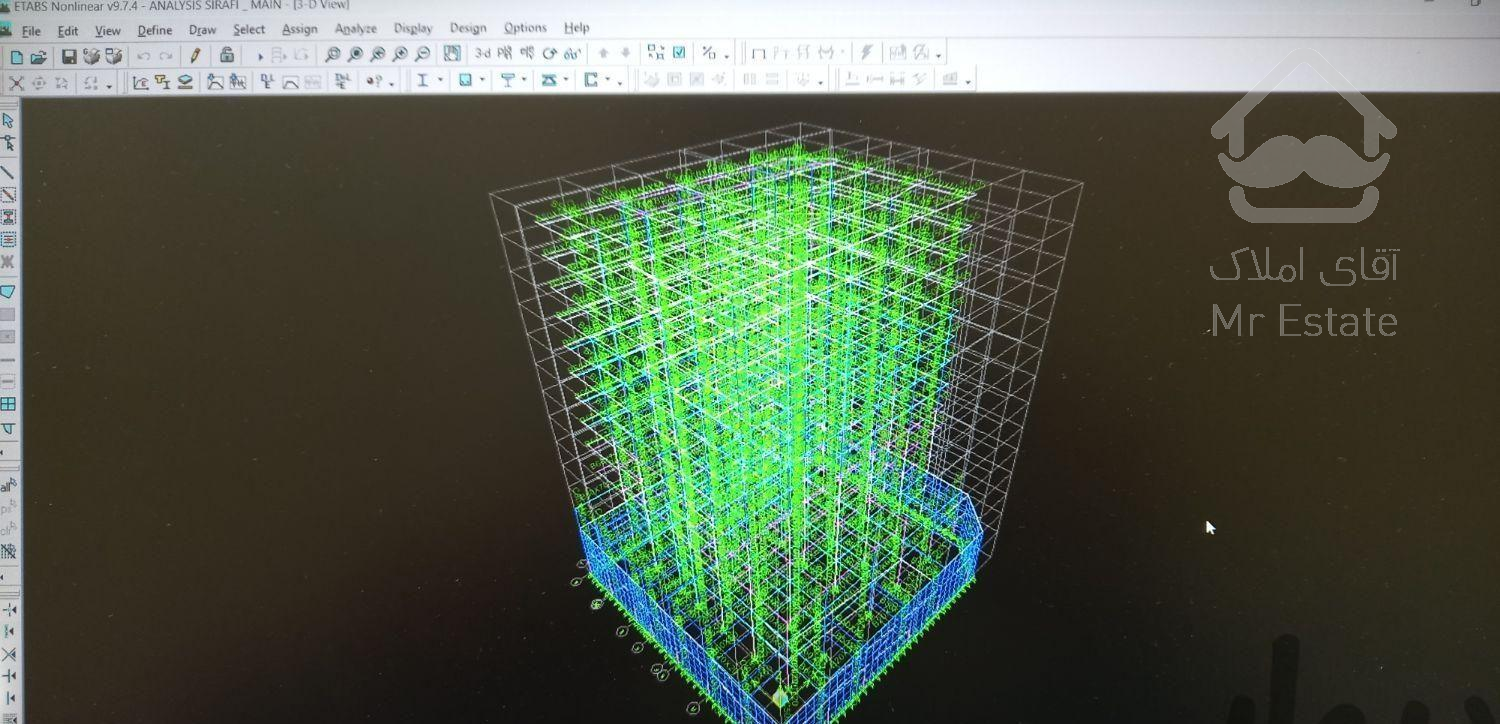Open the File menu
This screenshot has width=1500, height=724.
(31, 31)
